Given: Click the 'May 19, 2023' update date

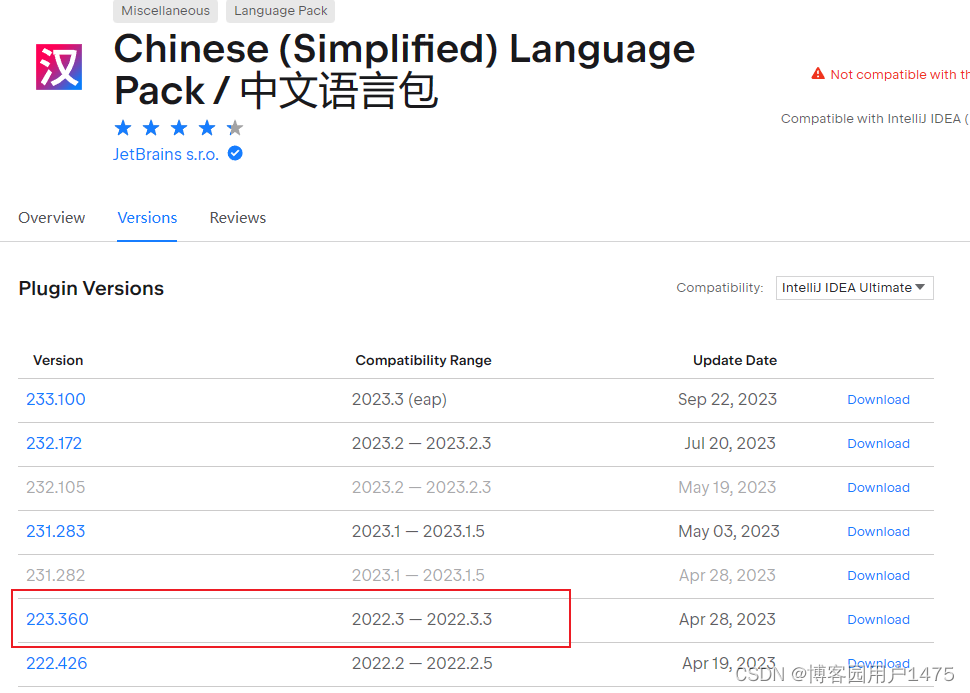Looking at the screenshot, I should [728, 487].
